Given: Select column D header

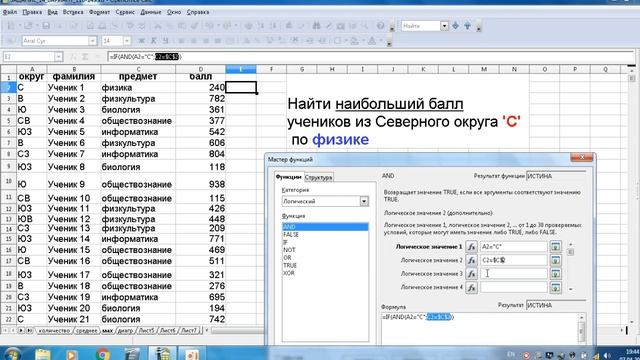Looking at the screenshot, I should click(x=200, y=69).
